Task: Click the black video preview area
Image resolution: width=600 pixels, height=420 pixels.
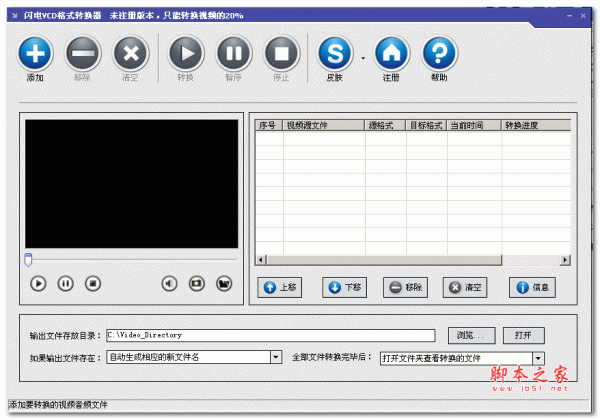Action: pos(132,184)
